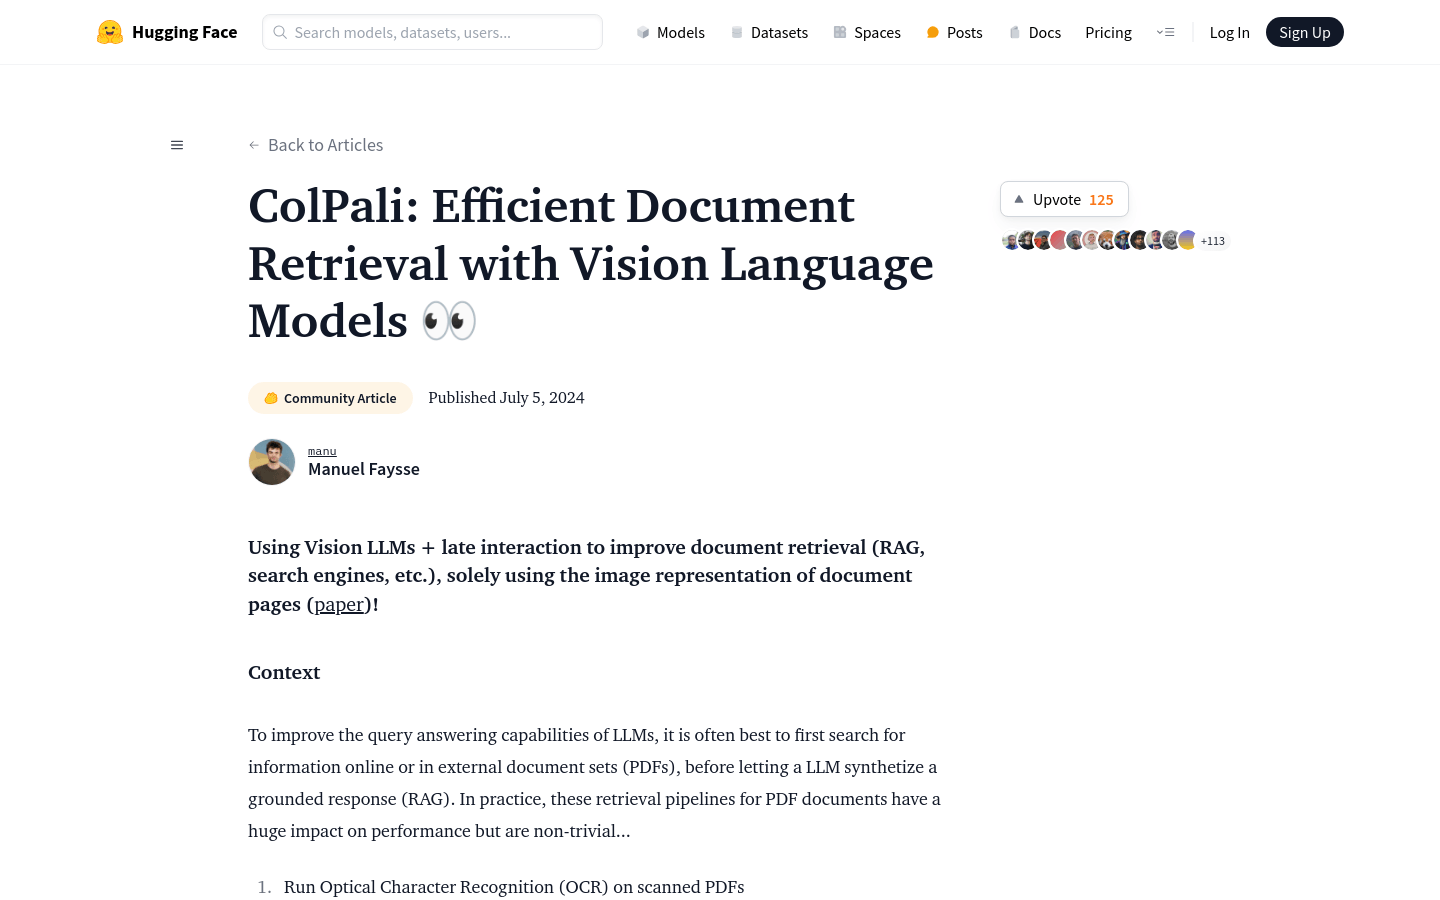Open the author's profile photo
Image resolution: width=1440 pixels, height=900 pixels.
click(x=272, y=462)
